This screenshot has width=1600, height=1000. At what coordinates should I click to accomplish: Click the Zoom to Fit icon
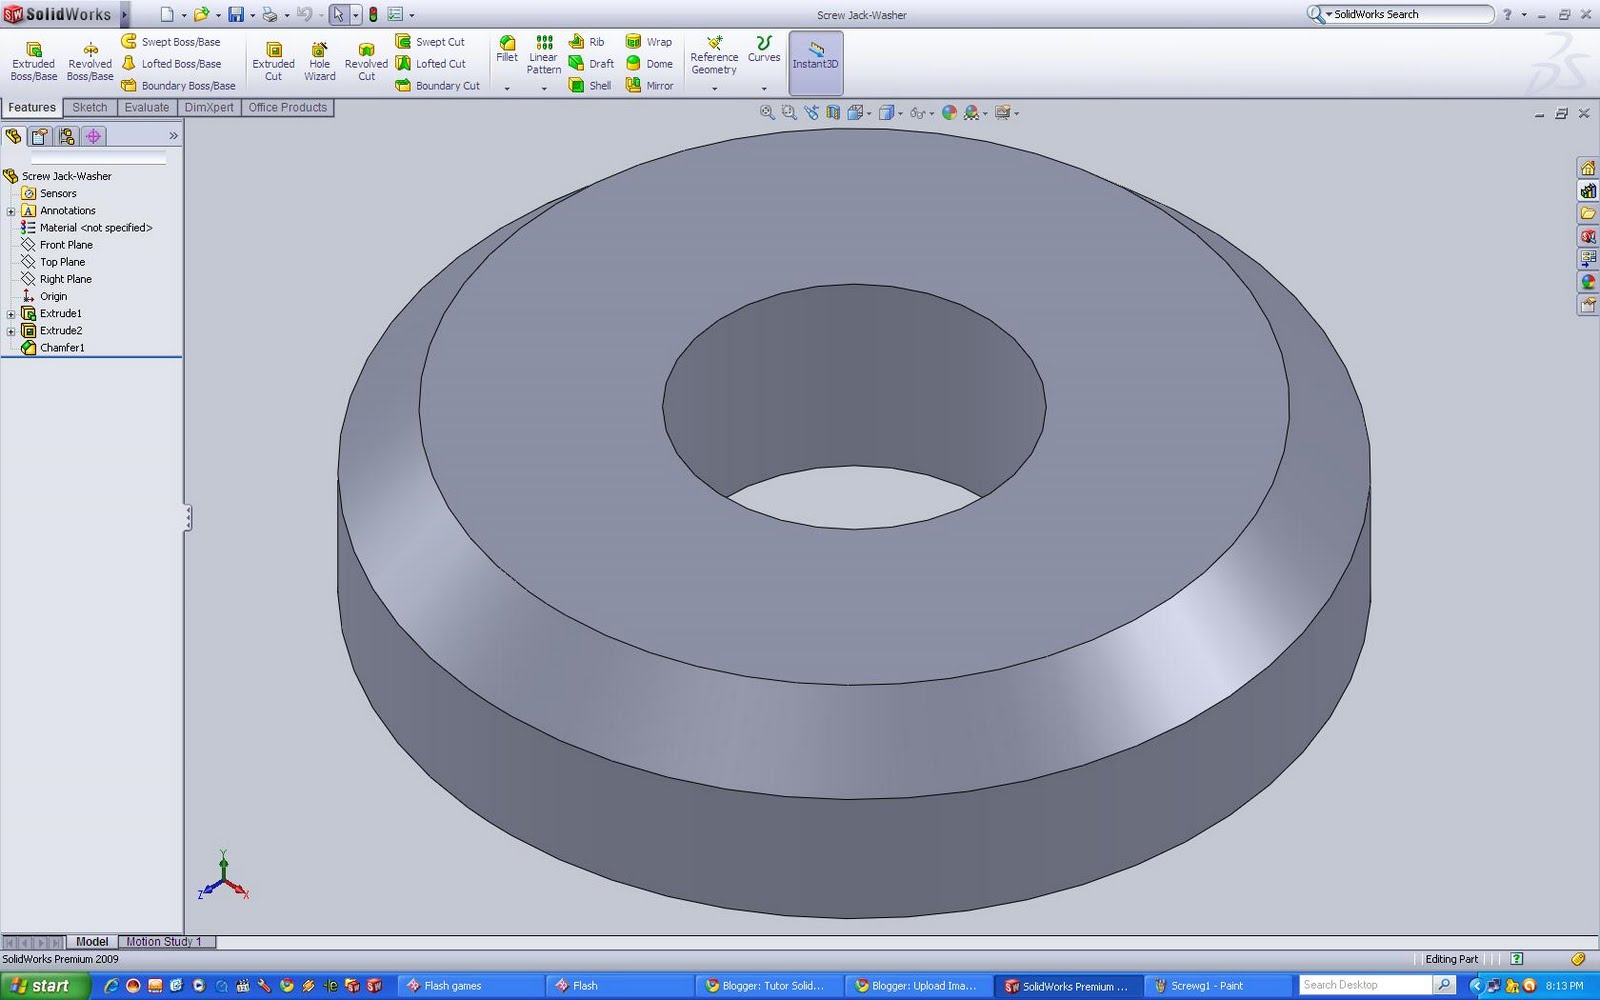click(x=765, y=112)
